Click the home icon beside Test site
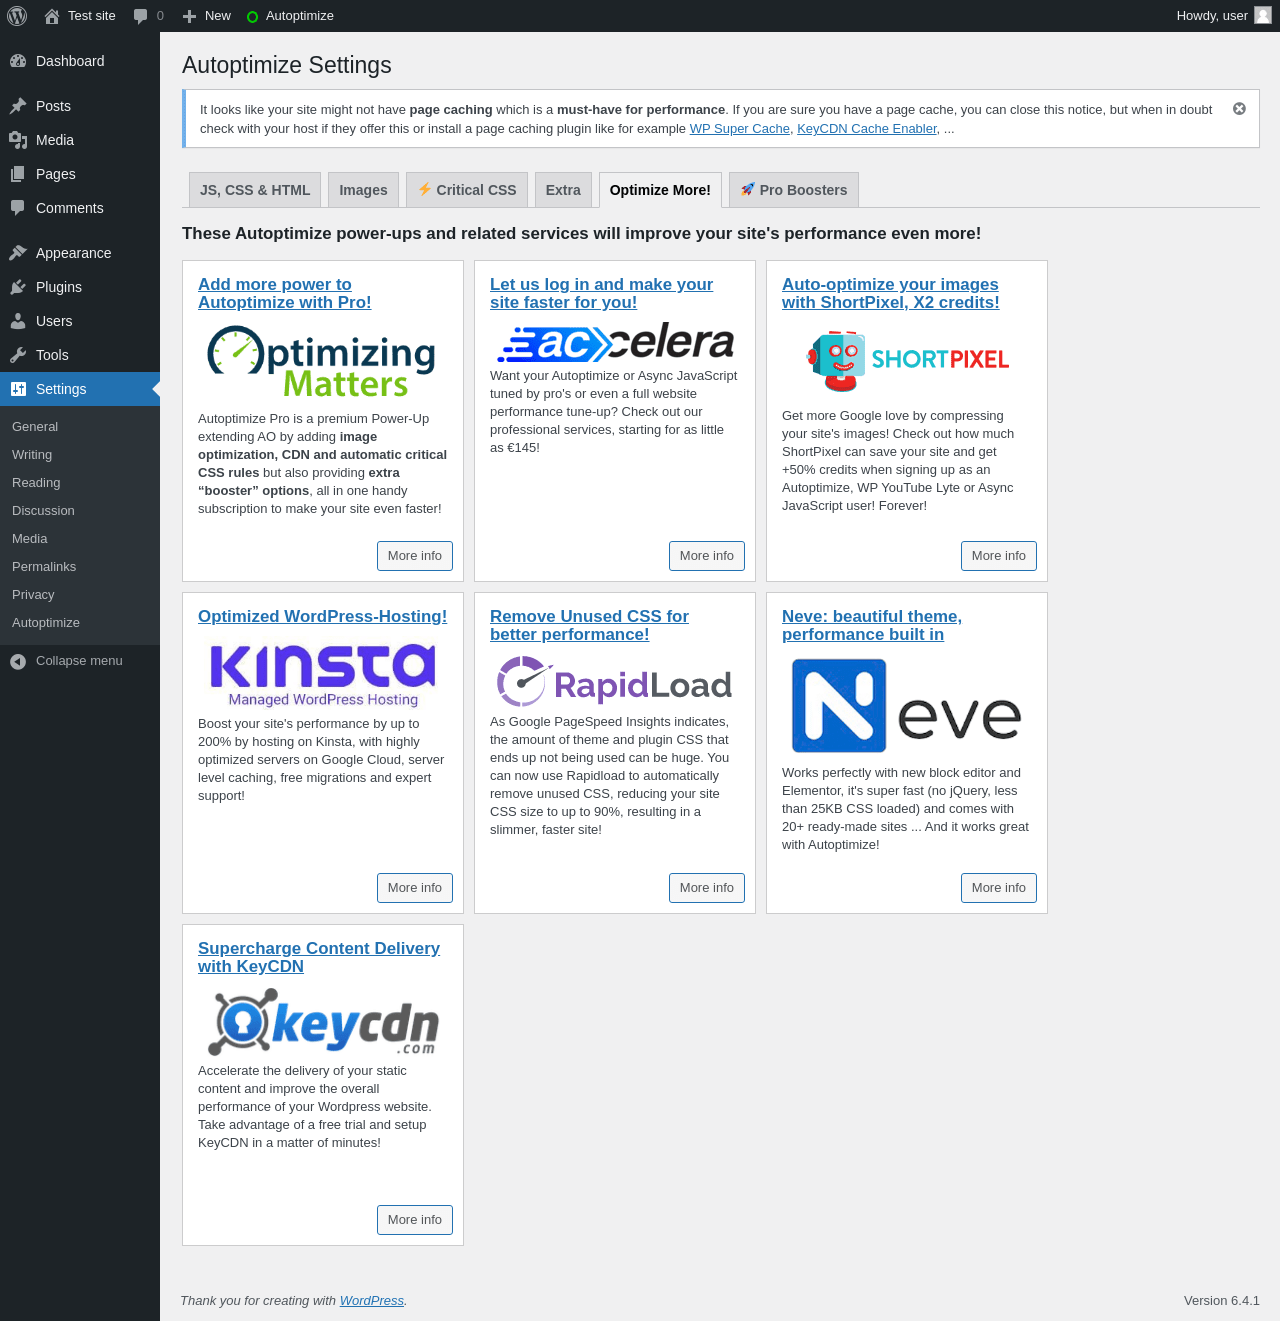The height and width of the screenshot is (1321, 1280). tap(52, 16)
